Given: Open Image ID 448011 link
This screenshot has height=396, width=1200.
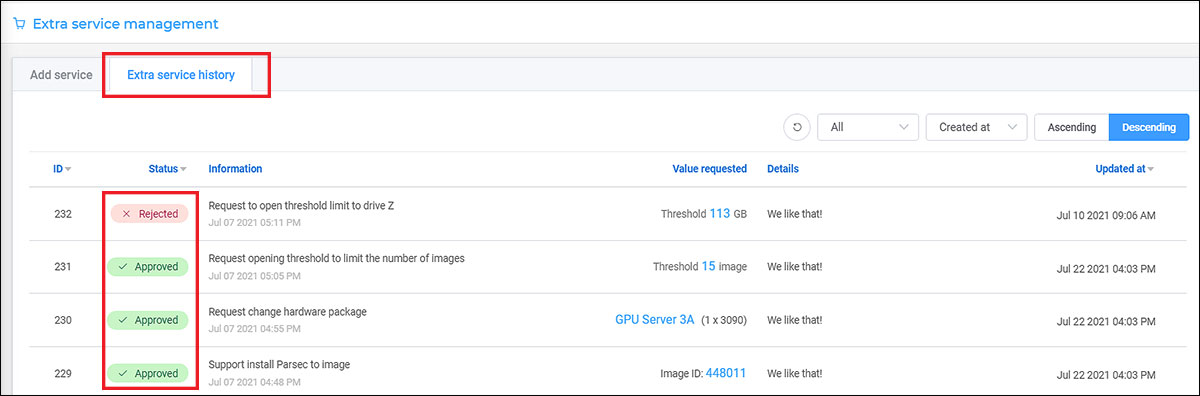Looking at the screenshot, I should pyautogui.click(x=726, y=373).
